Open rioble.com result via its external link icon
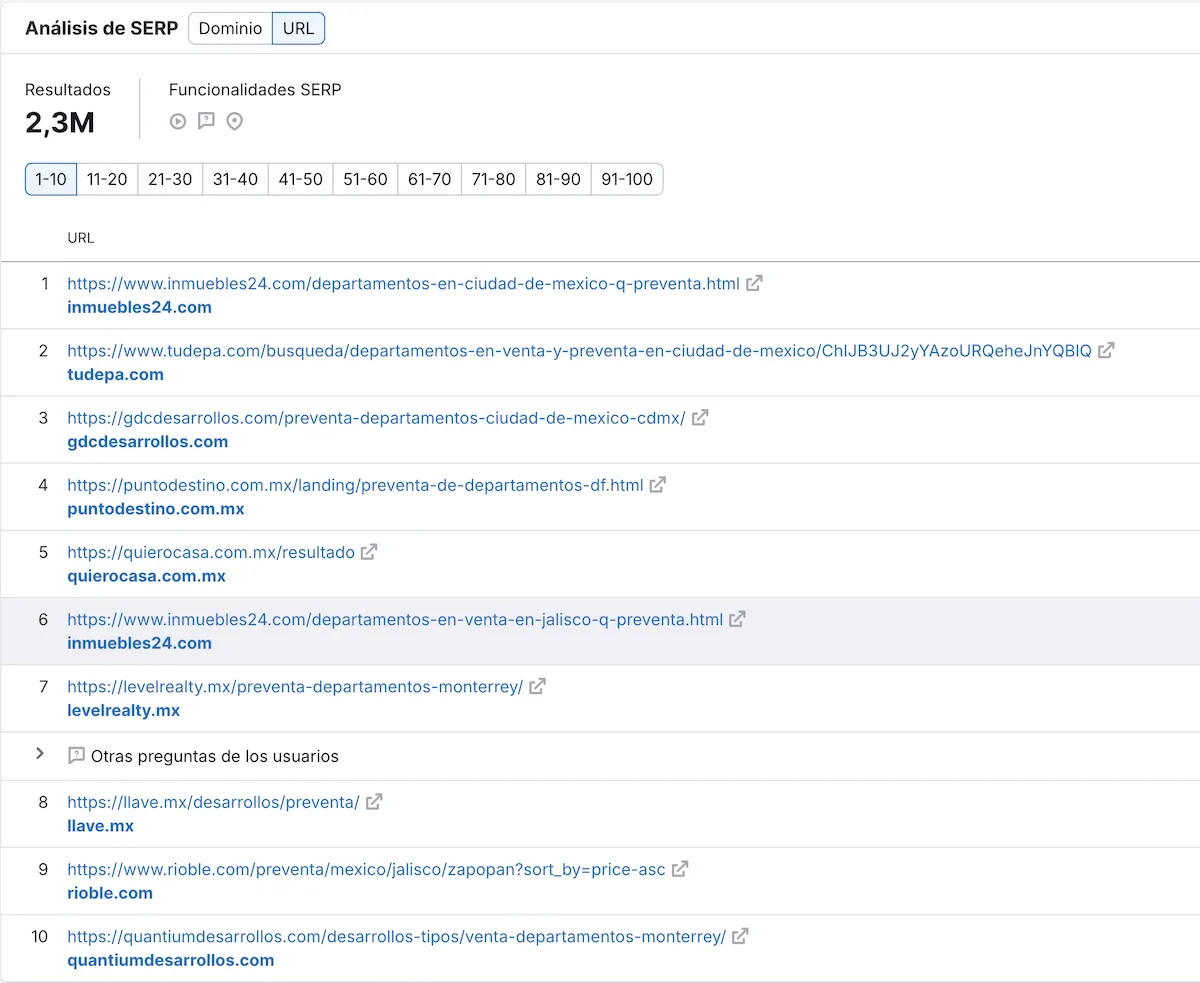 [679, 869]
